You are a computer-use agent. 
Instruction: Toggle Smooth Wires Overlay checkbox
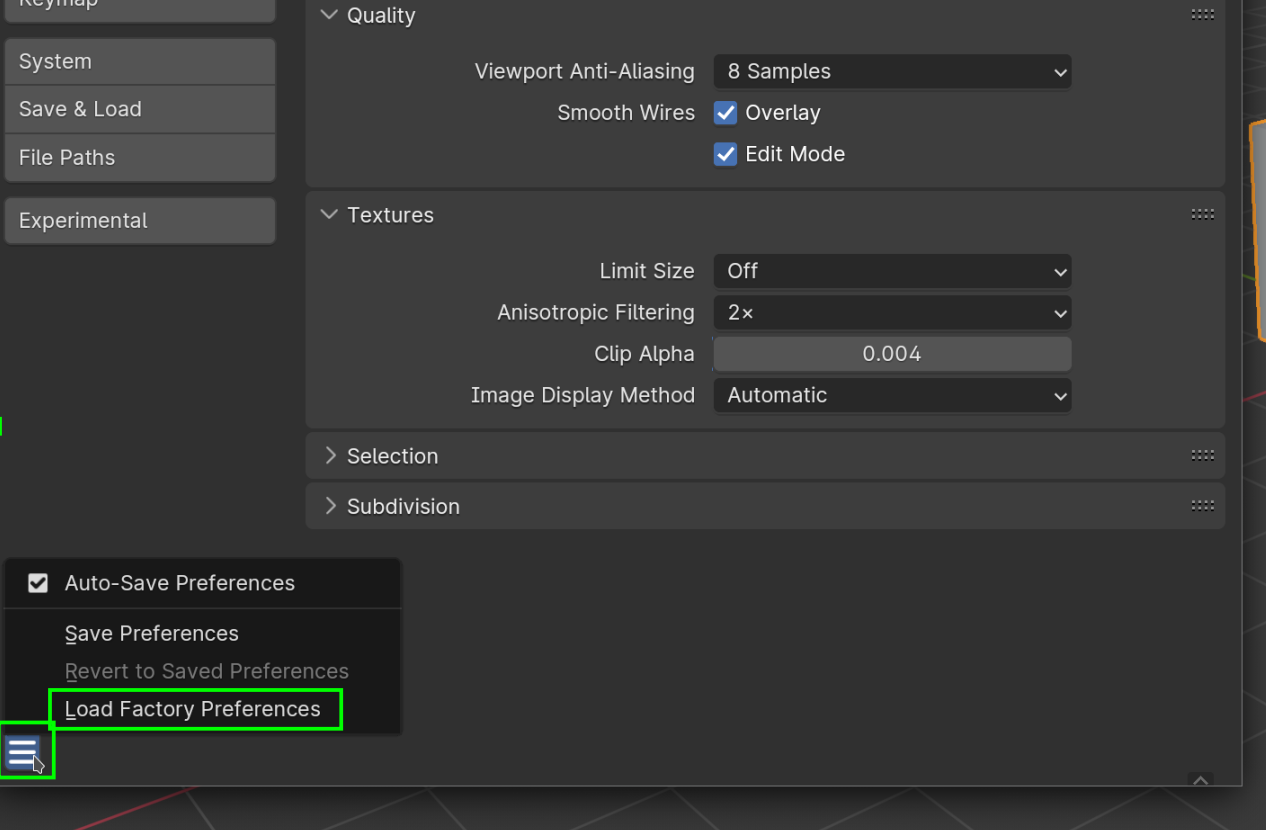coord(725,113)
